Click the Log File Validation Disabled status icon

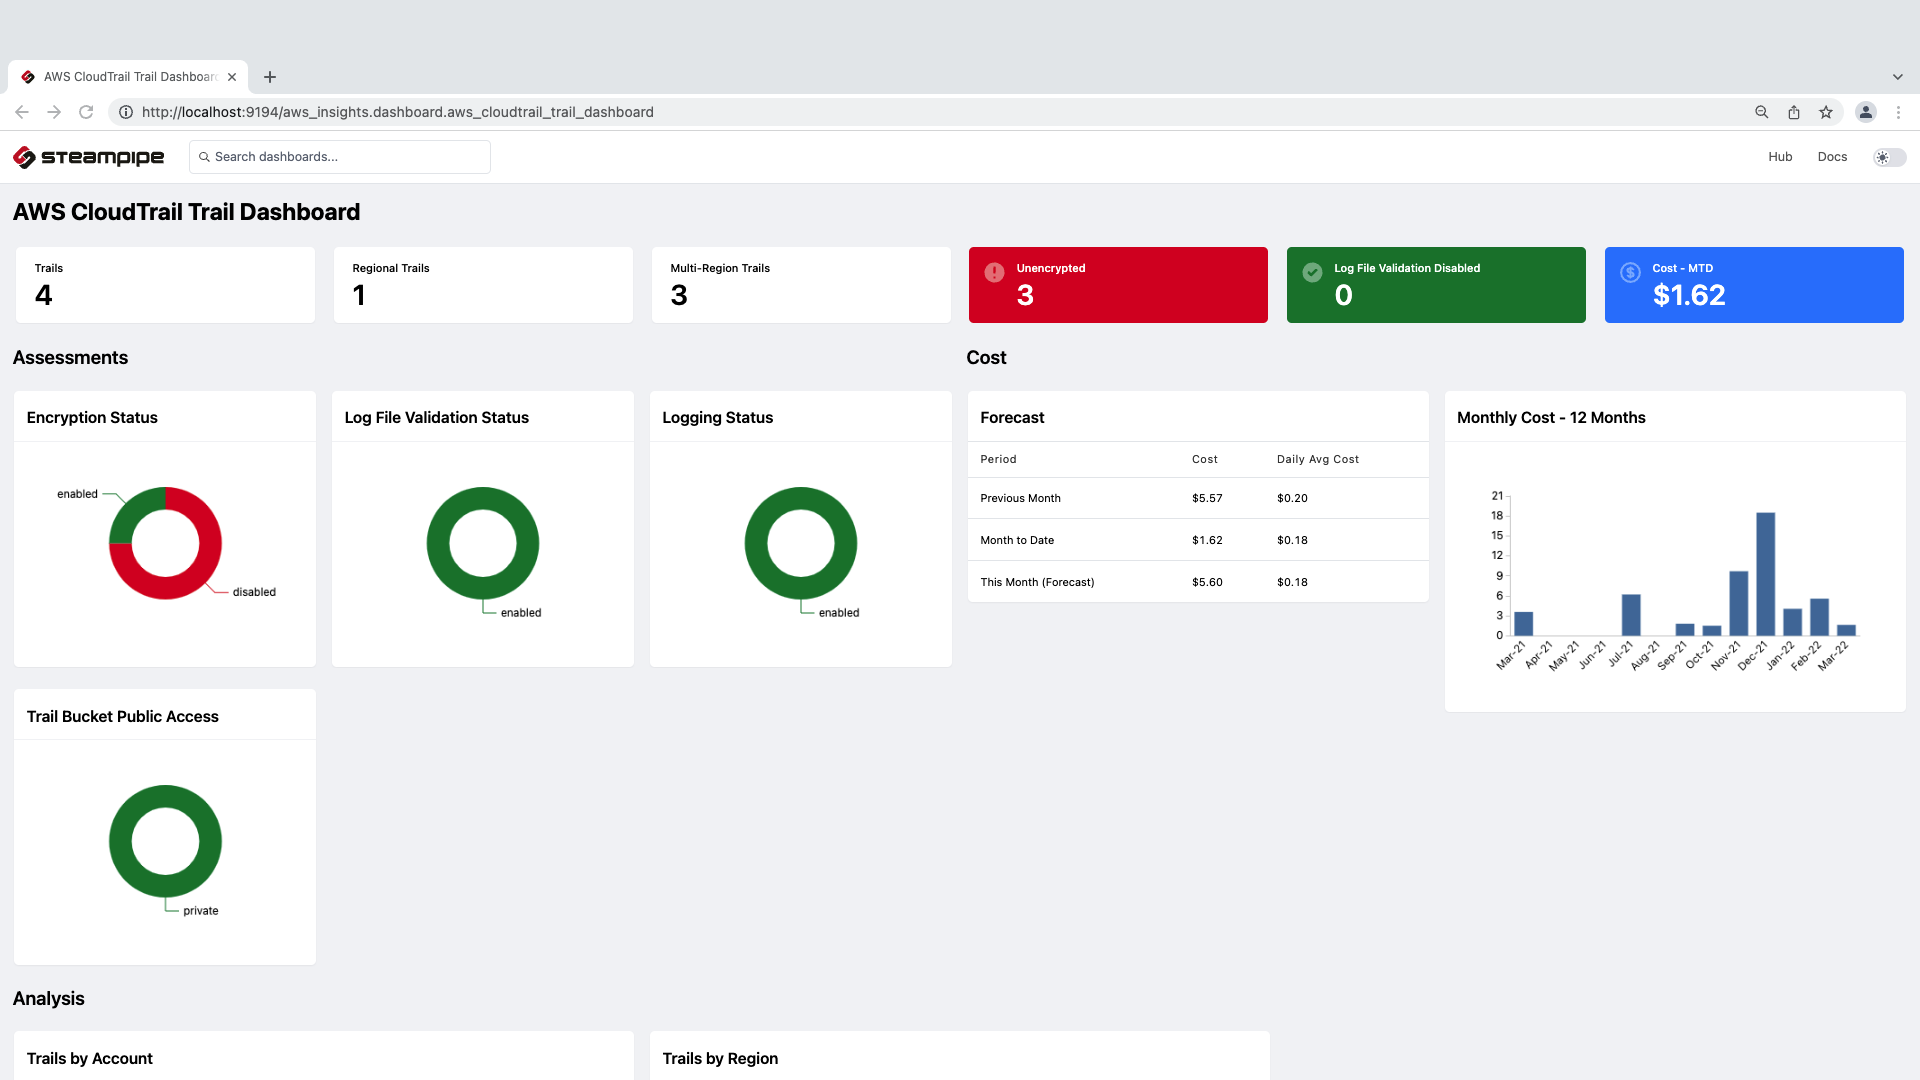[1311, 270]
